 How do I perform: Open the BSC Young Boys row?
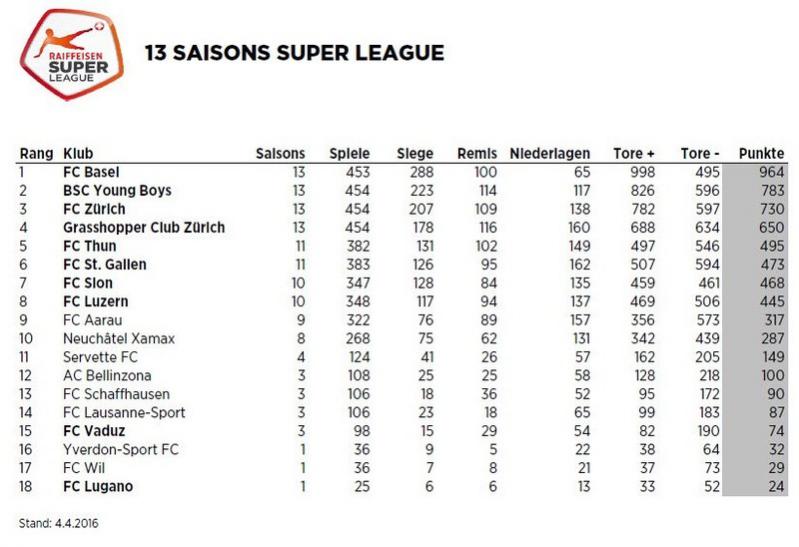coord(117,190)
